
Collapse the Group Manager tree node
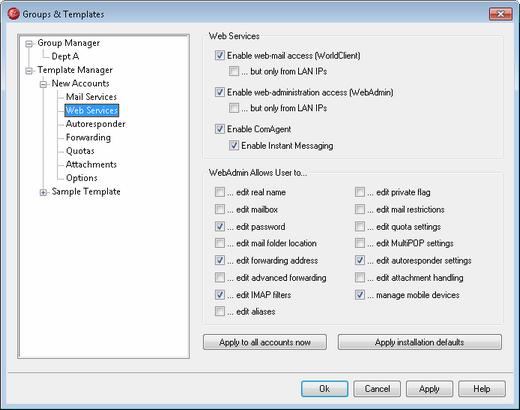pyautogui.click(x=29, y=44)
